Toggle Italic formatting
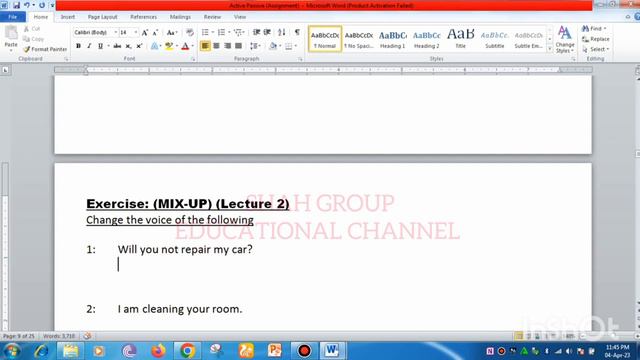 tap(89, 46)
